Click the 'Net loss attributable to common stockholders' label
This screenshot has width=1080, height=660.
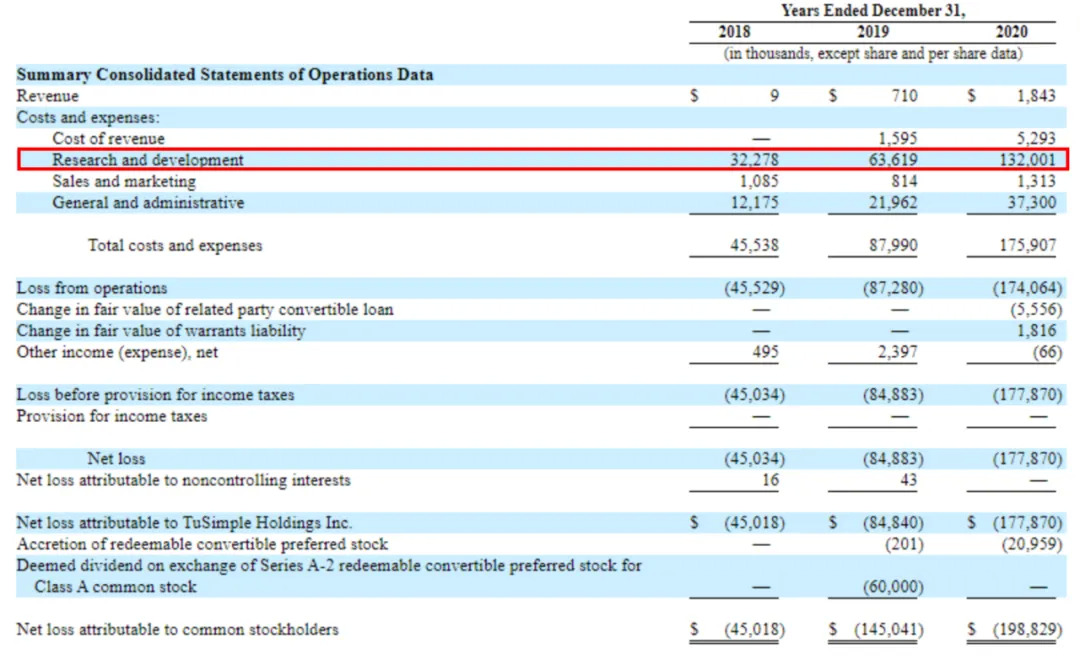(177, 629)
